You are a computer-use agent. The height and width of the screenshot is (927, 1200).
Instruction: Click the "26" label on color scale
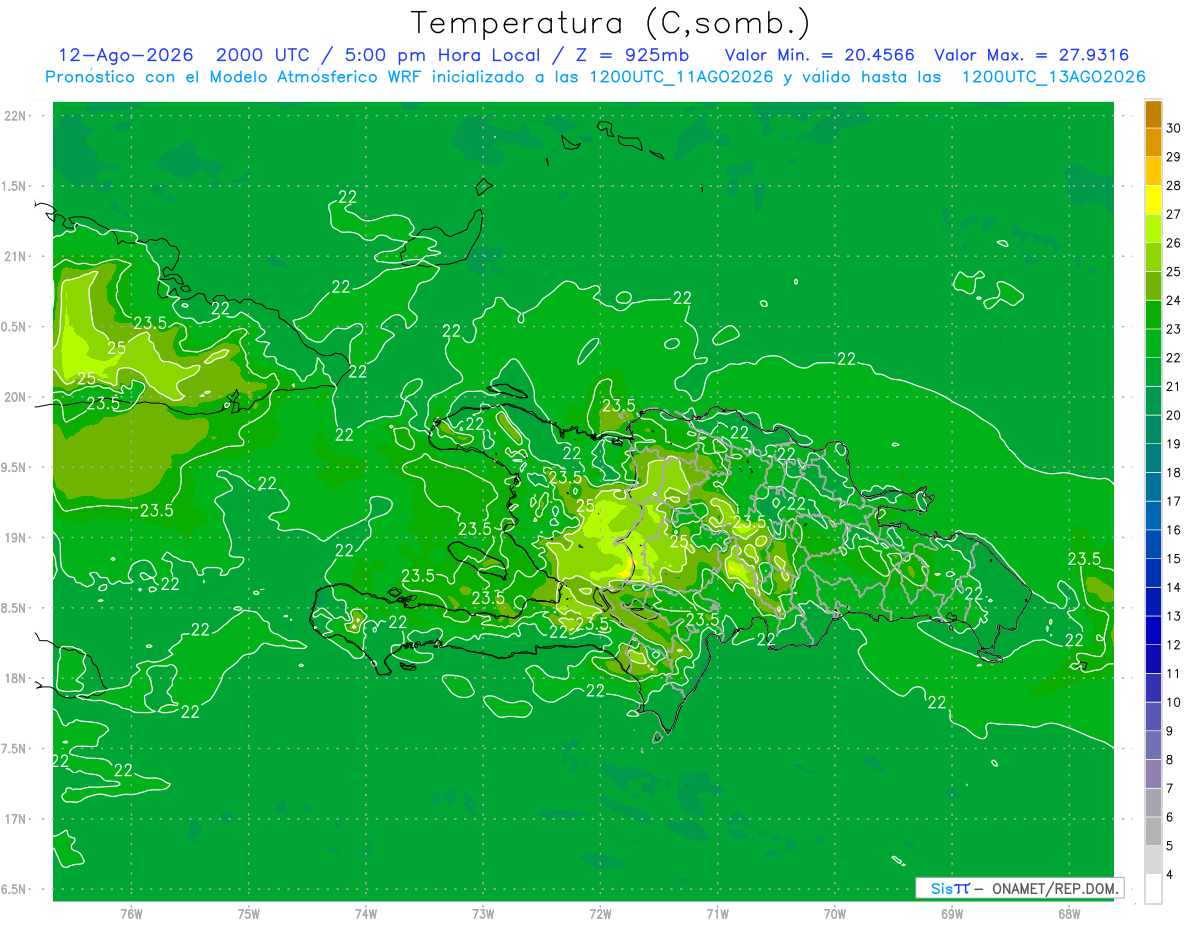[x=1174, y=243]
